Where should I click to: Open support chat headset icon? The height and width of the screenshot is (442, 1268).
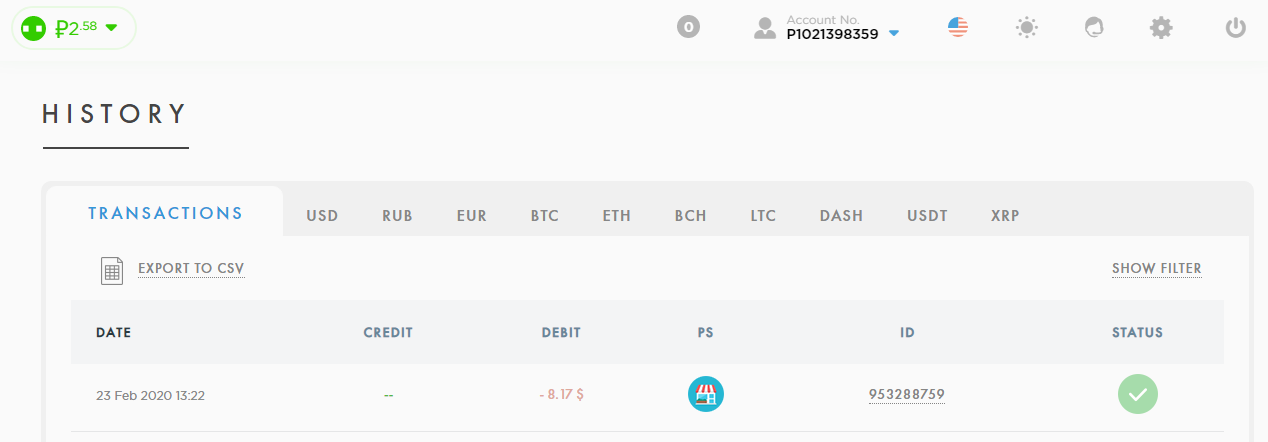point(1094,28)
